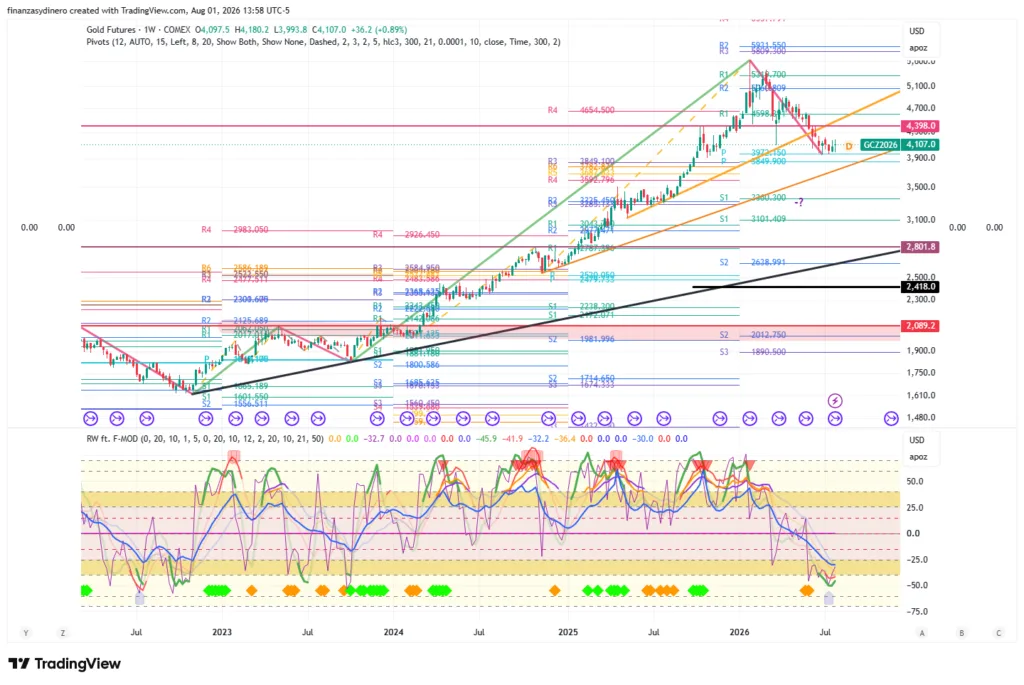Click the S2 2638.991 pivot label
This screenshot has height=685, width=1024.
752,263
